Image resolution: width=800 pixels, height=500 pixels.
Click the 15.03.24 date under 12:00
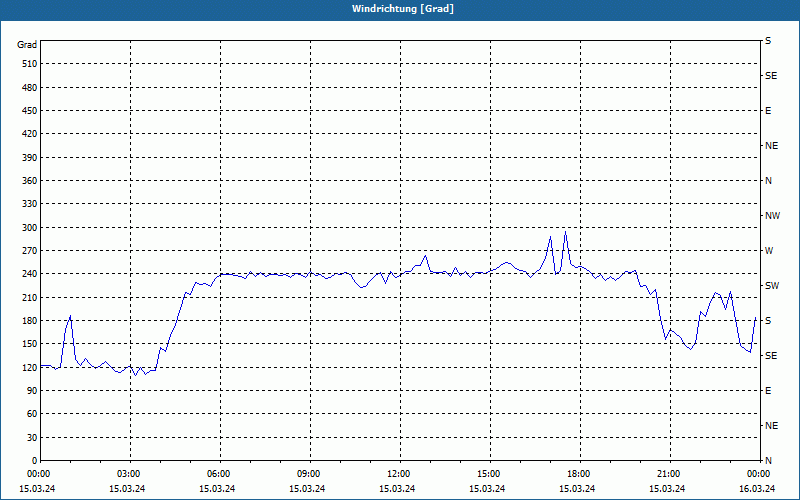[397, 489]
